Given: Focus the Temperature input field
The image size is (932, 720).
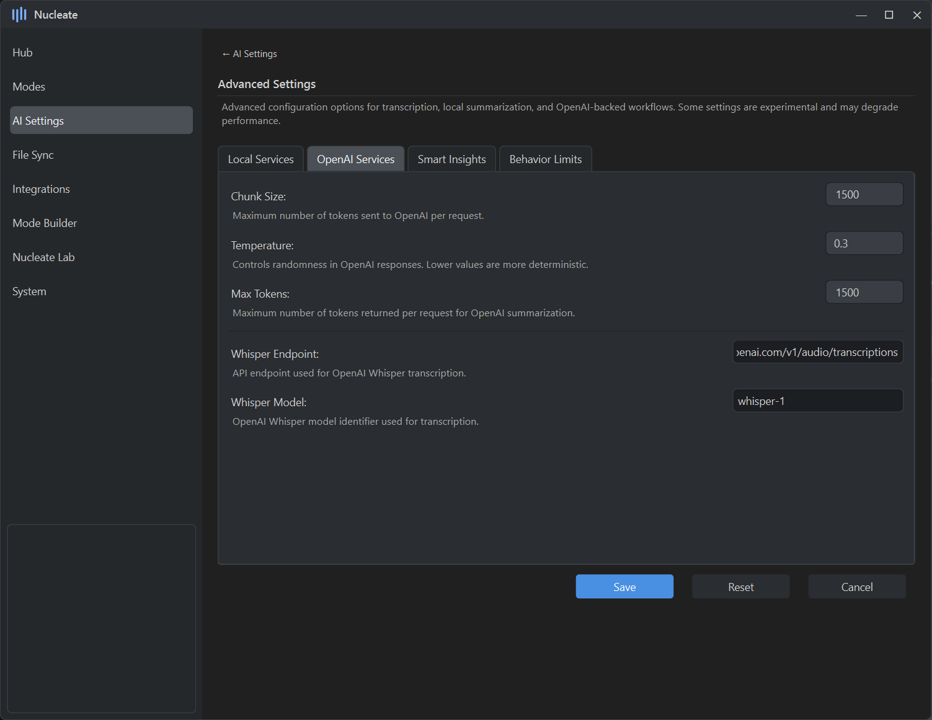Looking at the screenshot, I should coord(864,243).
